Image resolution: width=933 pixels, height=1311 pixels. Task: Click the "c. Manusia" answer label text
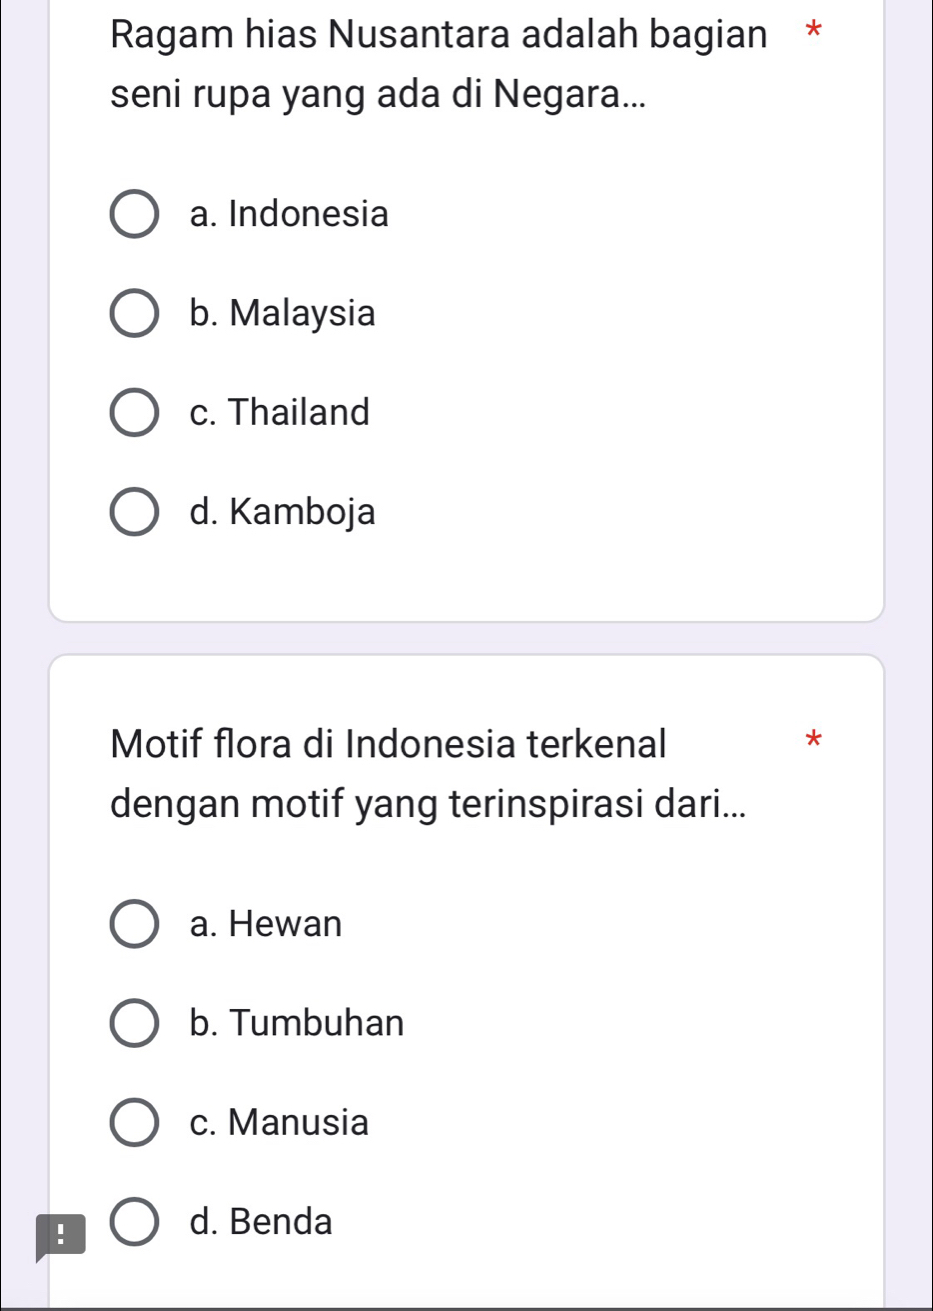tap(278, 1122)
